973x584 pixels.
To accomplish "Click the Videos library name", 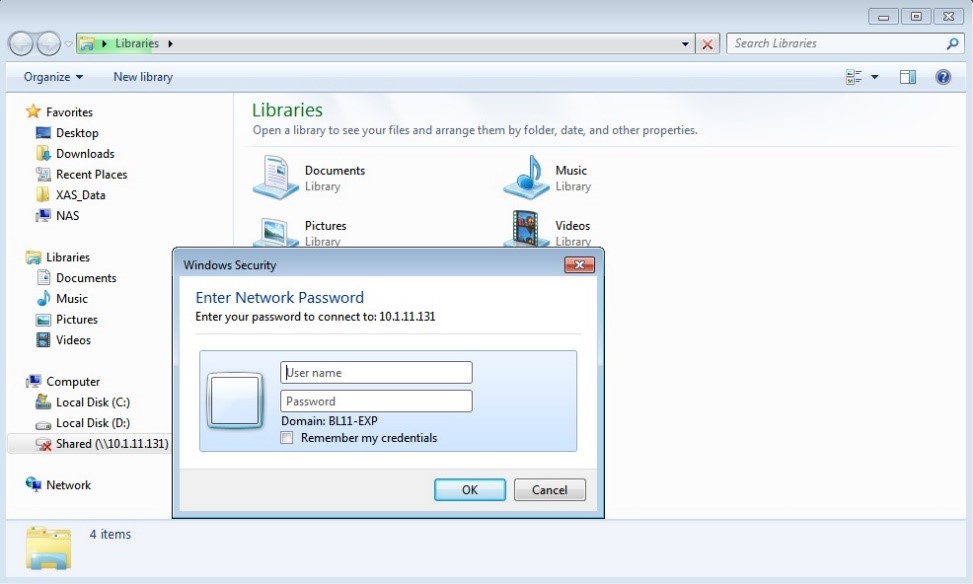I will coord(572,225).
